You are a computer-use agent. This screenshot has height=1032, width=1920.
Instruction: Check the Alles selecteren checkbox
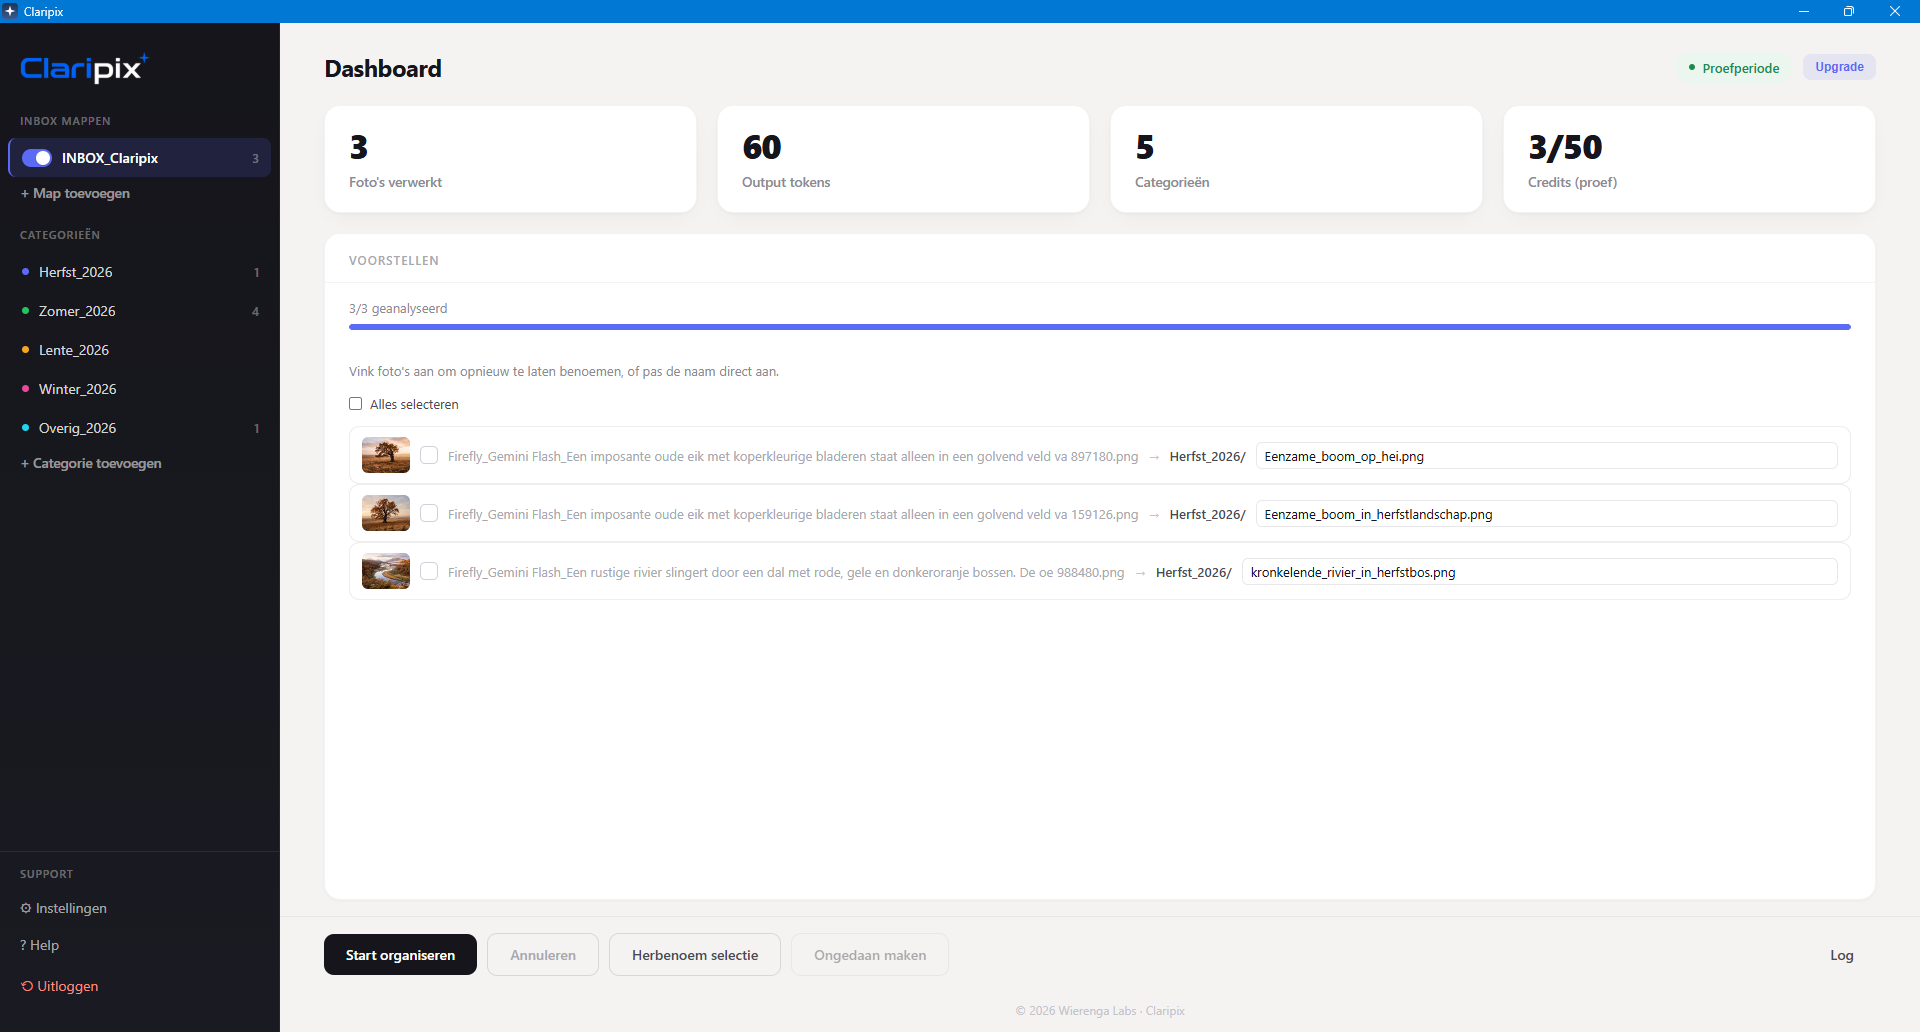(x=355, y=404)
